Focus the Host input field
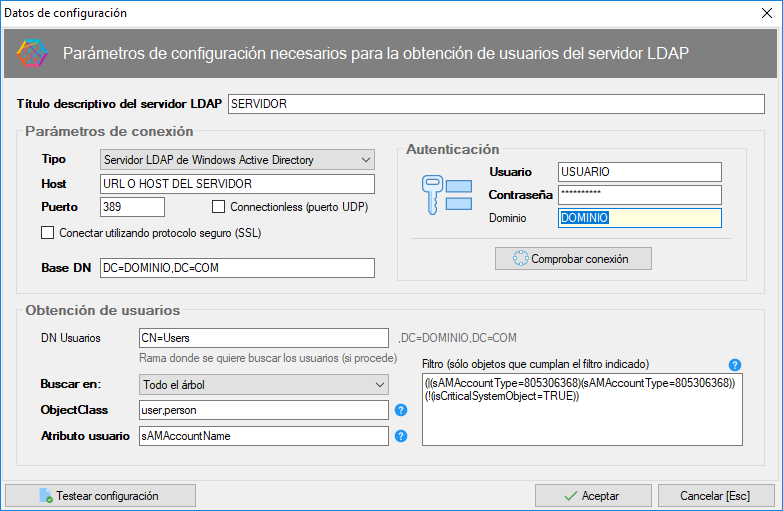The width and height of the screenshot is (783, 511). [237, 184]
